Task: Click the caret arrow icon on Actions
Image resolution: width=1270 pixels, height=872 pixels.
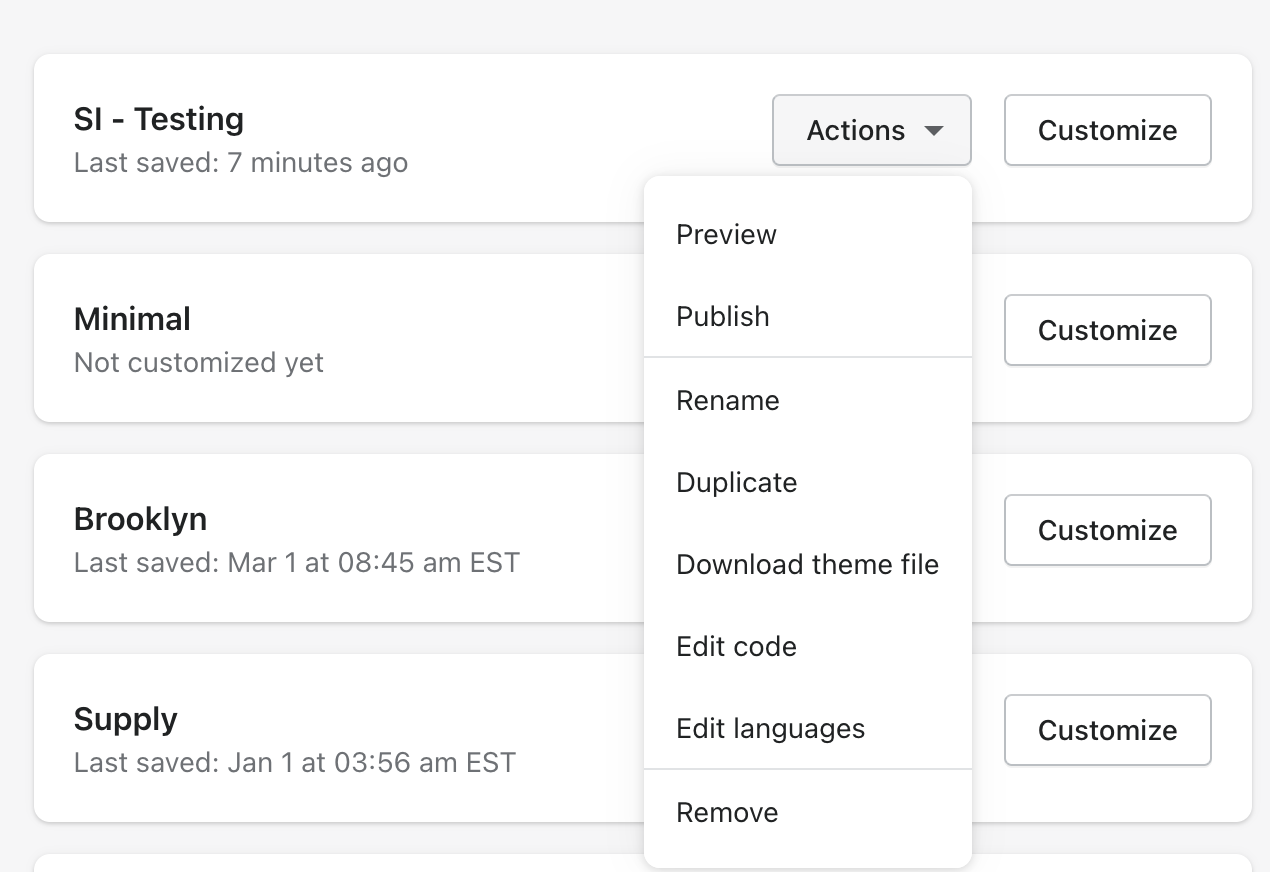Action: click(934, 131)
